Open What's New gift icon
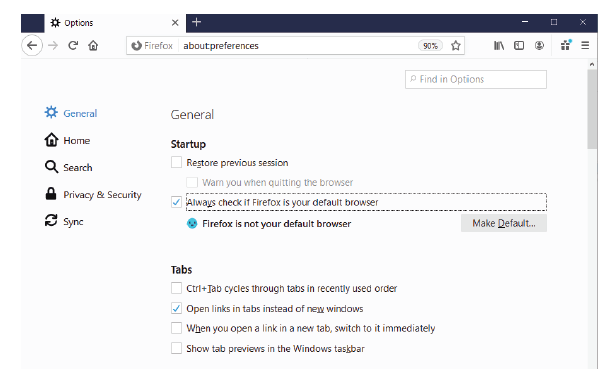The height and width of the screenshot is (376, 604). (566, 45)
